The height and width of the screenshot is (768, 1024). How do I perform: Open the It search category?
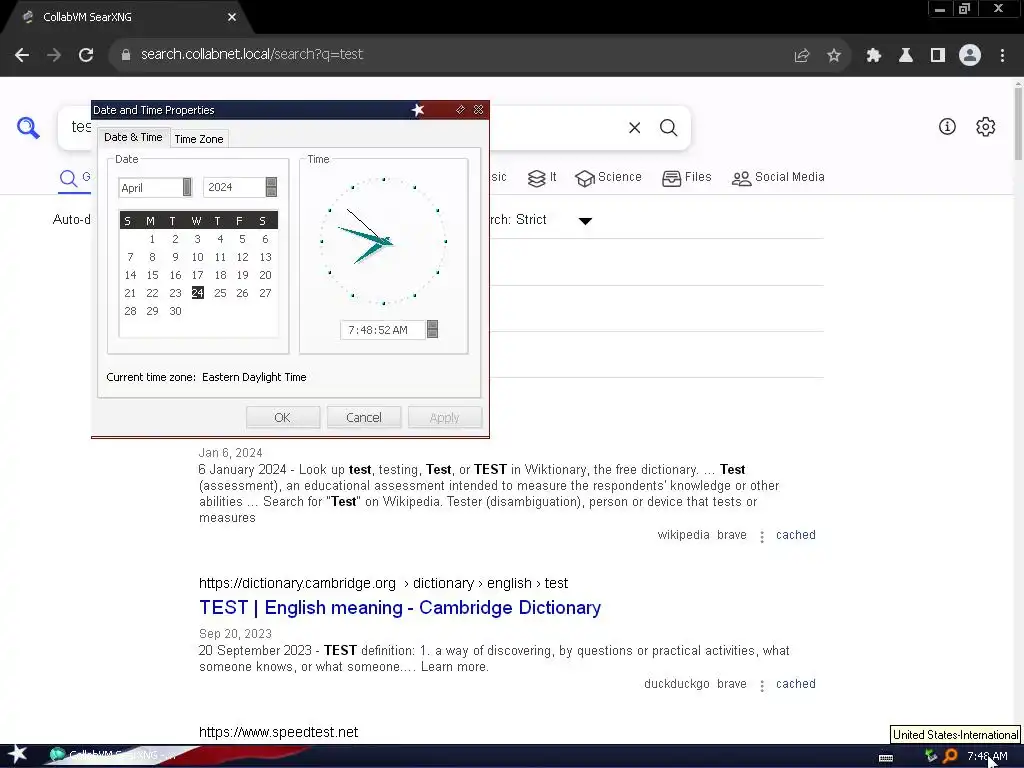coord(542,177)
